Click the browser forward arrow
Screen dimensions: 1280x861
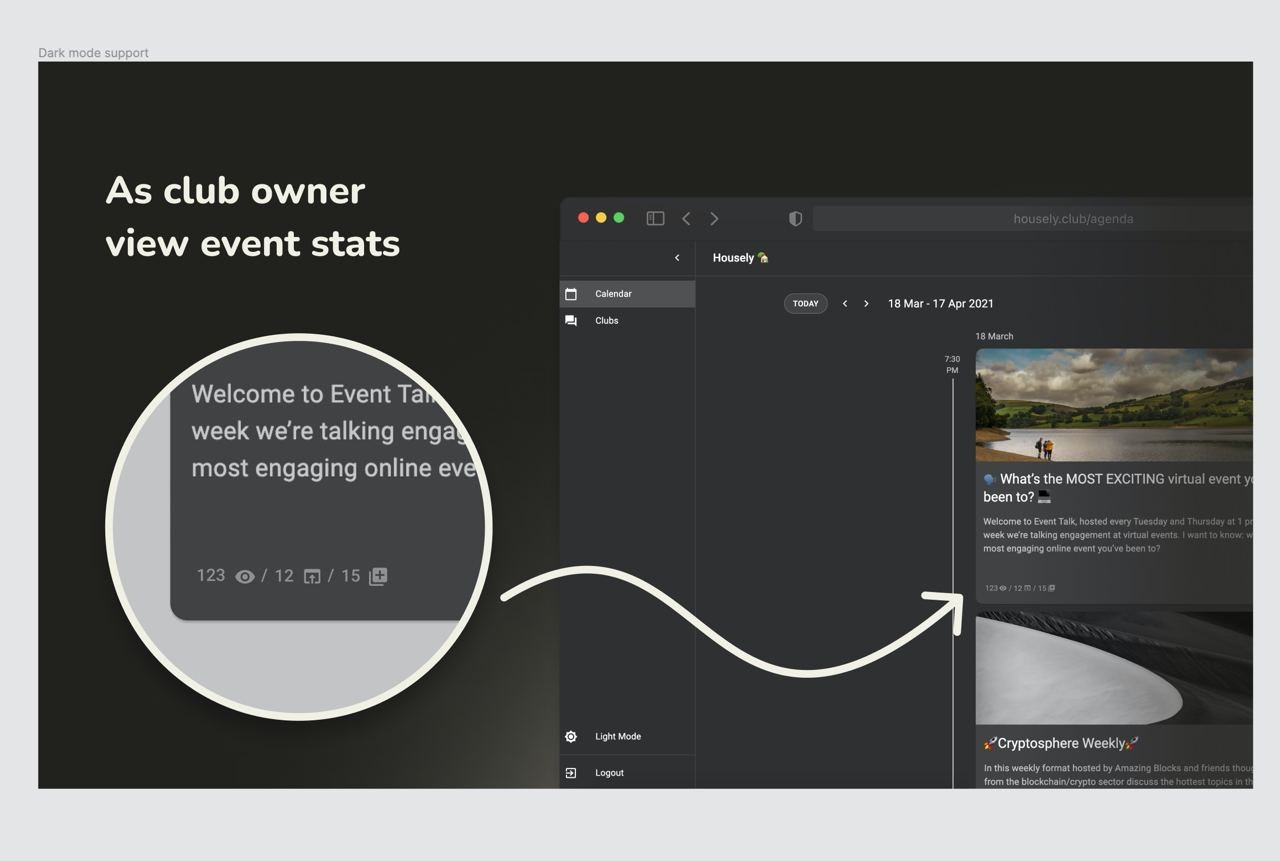pyautogui.click(x=714, y=219)
